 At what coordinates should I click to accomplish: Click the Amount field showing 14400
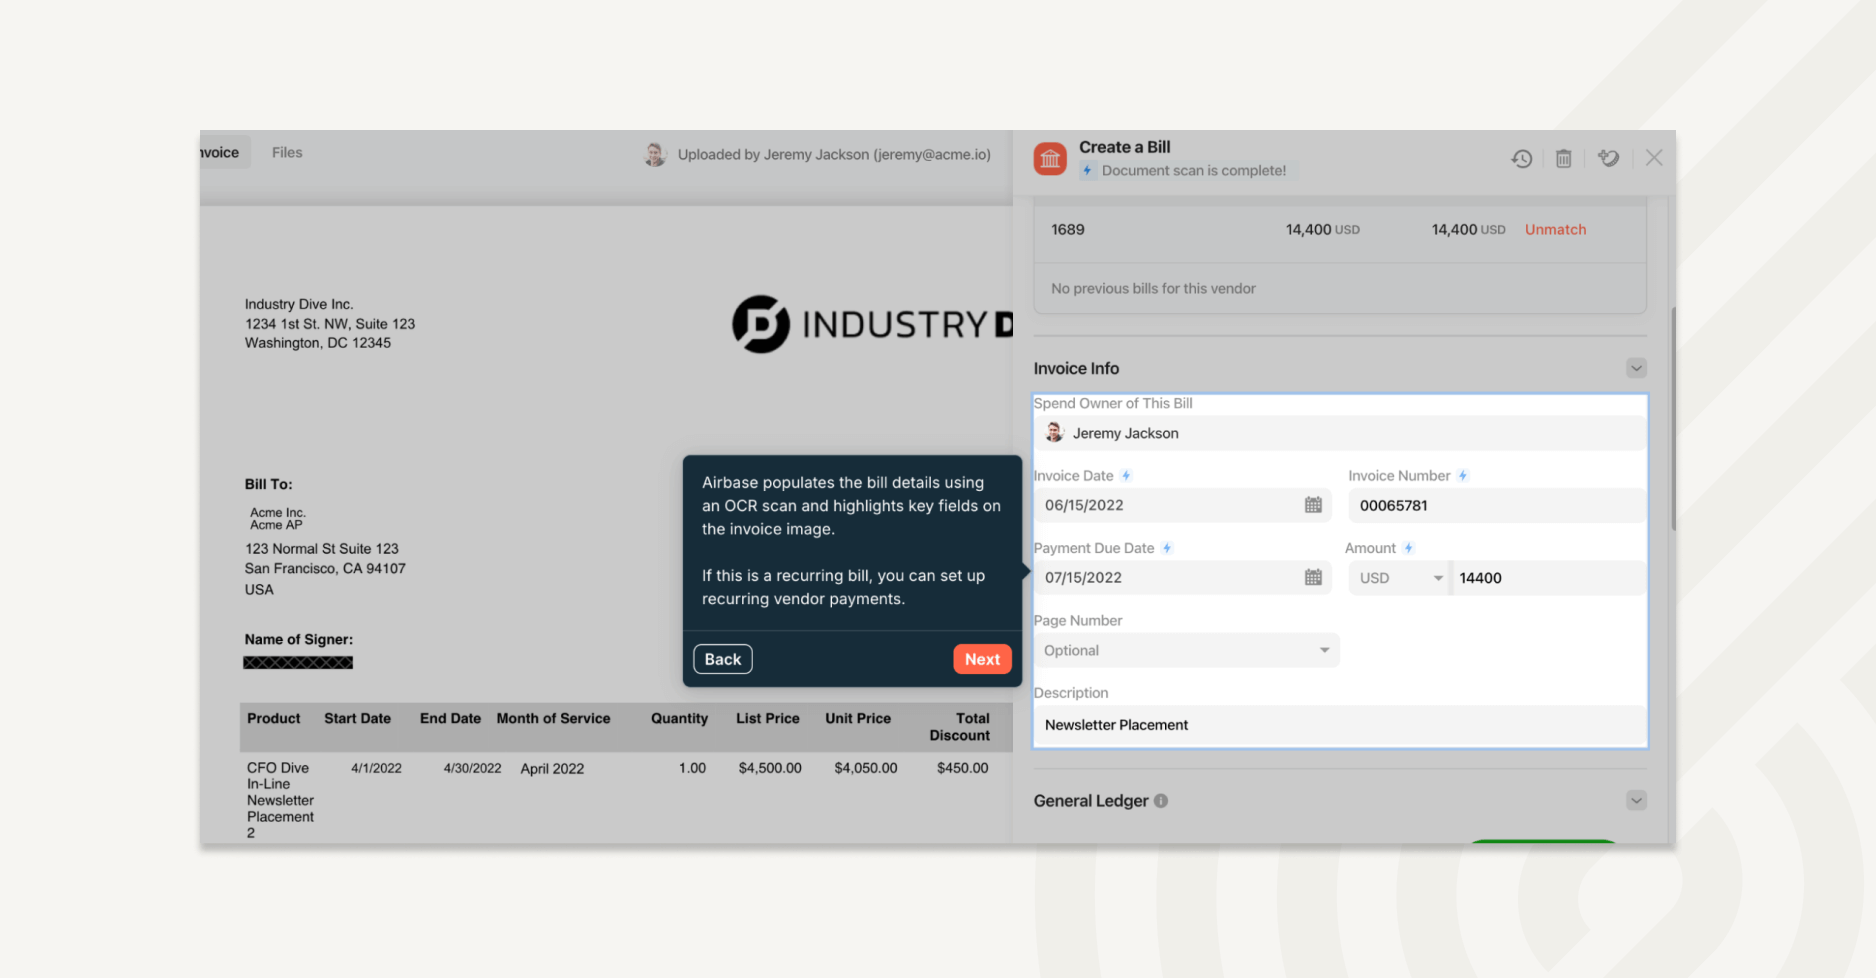tap(1548, 578)
